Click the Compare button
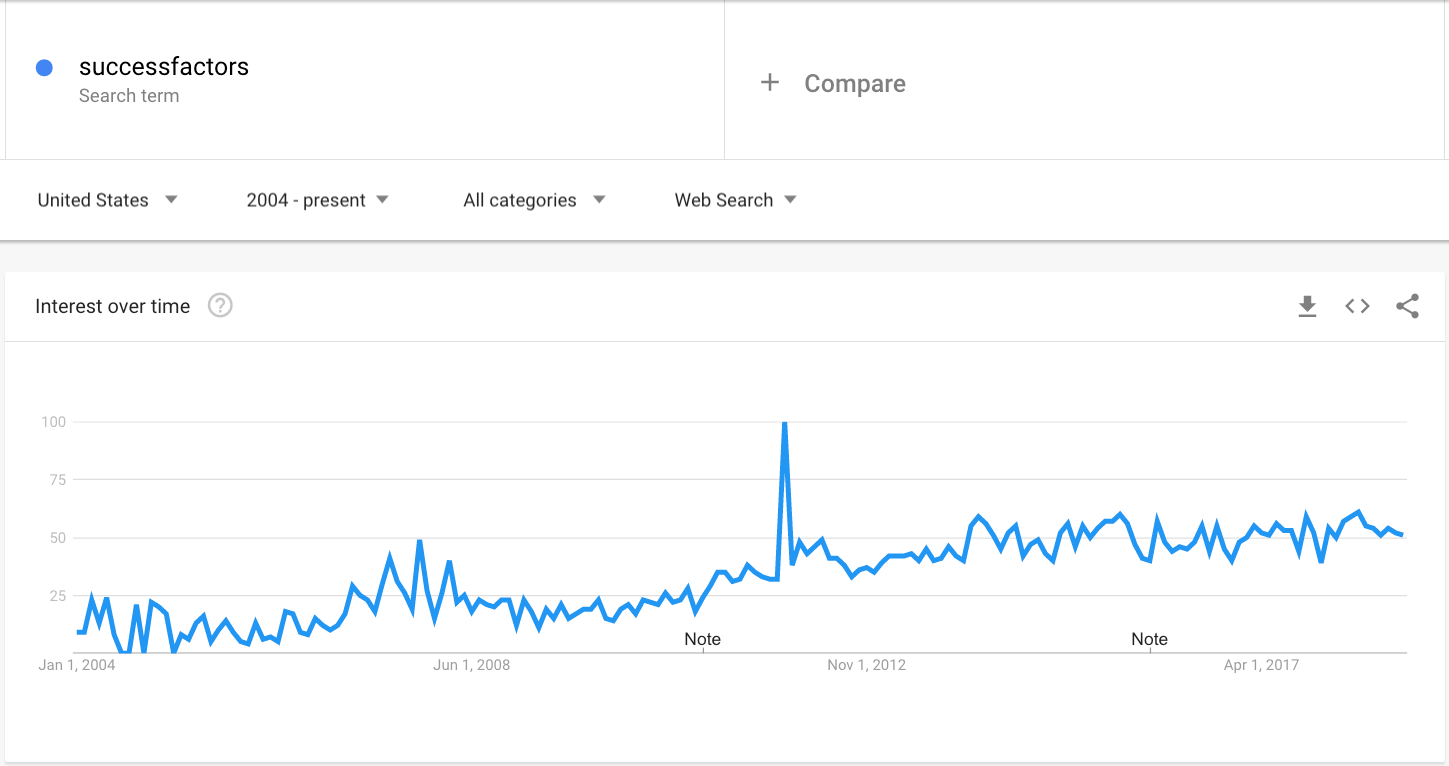This screenshot has width=1449, height=766. [x=833, y=83]
